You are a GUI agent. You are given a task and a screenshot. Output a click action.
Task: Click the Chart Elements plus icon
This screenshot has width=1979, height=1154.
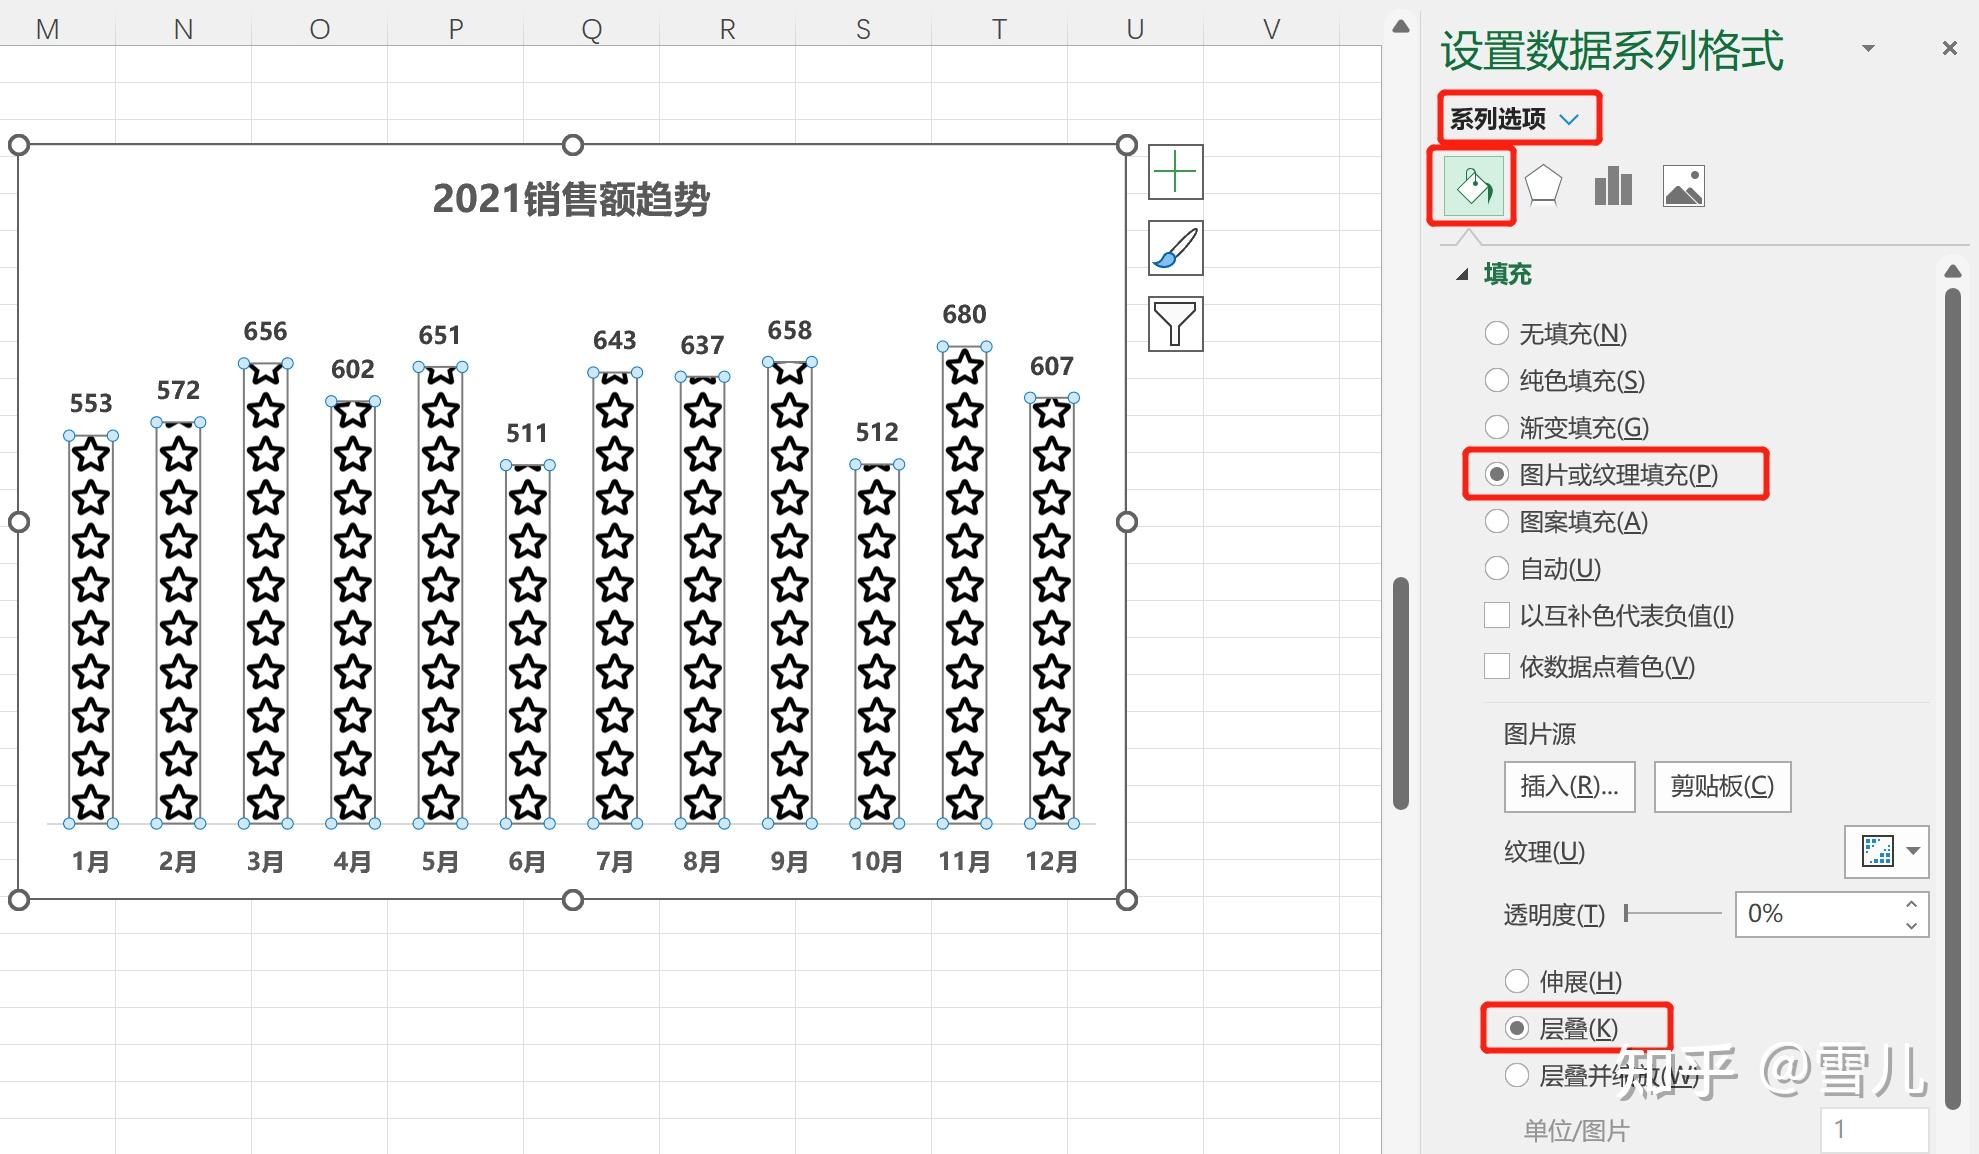[x=1175, y=172]
